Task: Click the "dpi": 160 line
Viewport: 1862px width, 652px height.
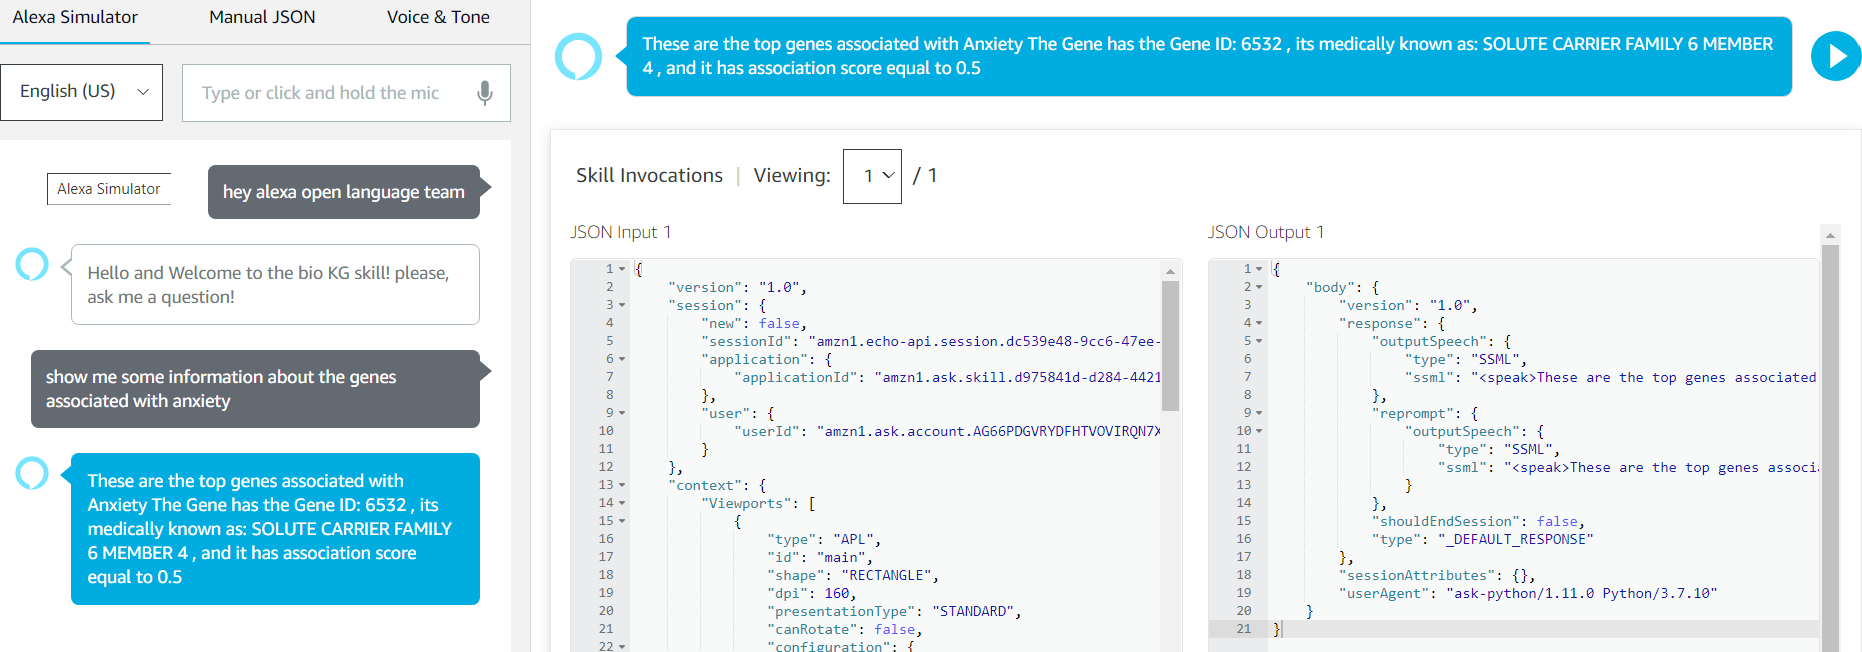Action: [812, 593]
